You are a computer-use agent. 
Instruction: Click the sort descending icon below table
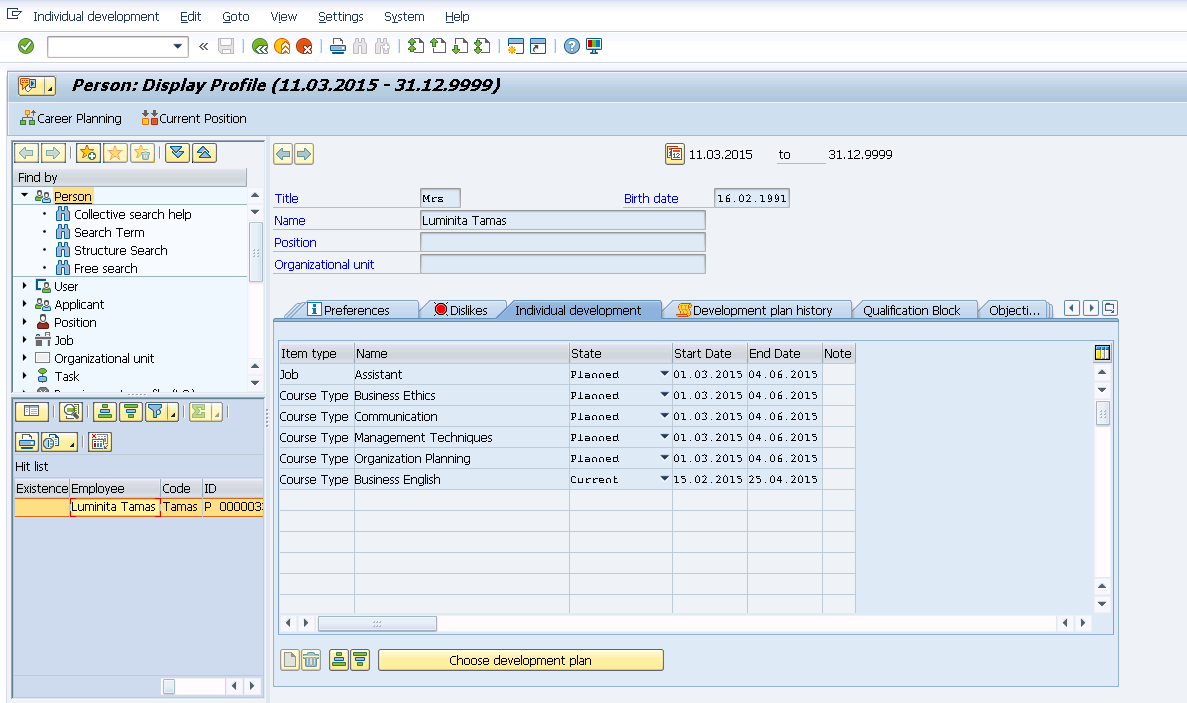360,660
